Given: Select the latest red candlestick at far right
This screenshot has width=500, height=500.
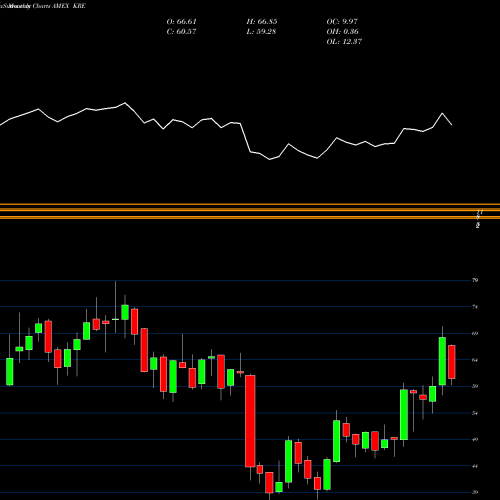Looking at the screenshot, I should [x=452, y=362].
